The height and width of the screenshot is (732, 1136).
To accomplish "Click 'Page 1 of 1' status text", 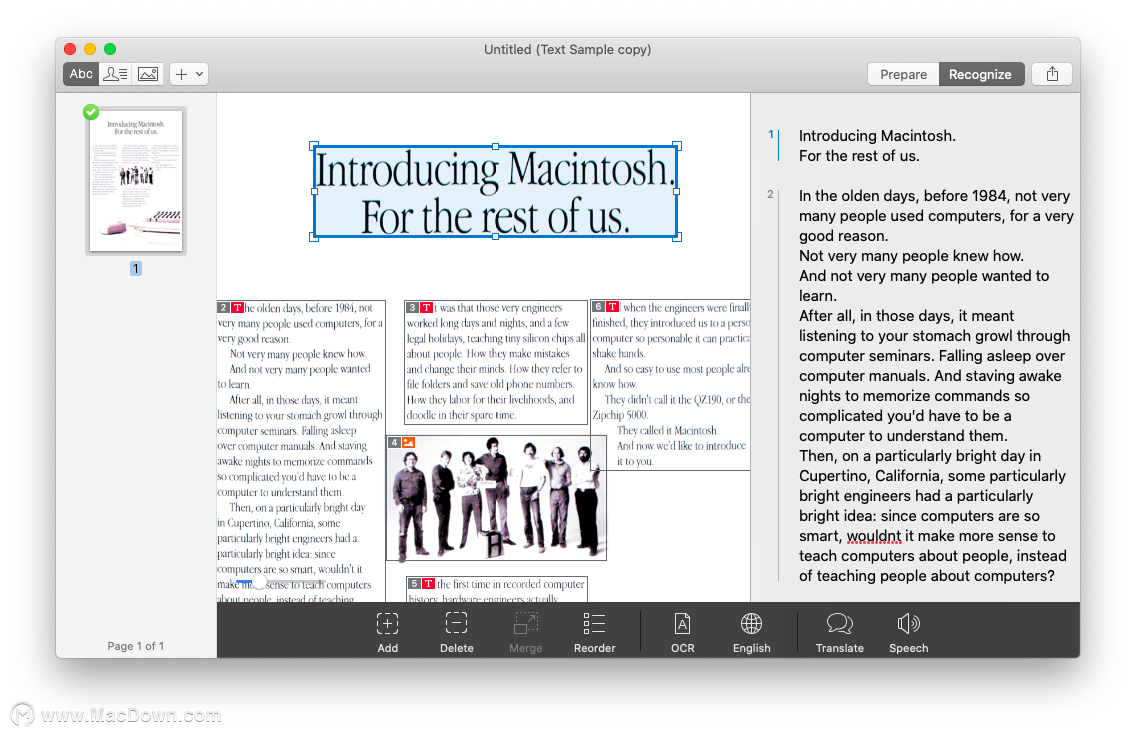I will click(x=135, y=646).
